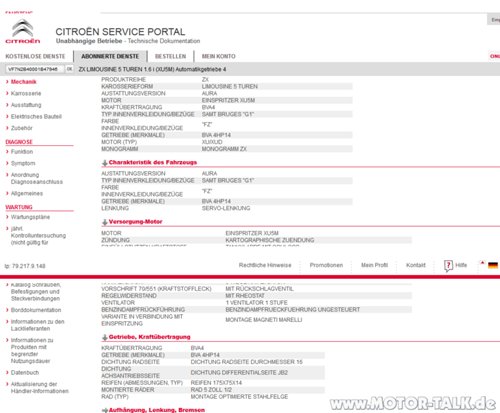Click MONTAGE OPTIMIERTE STAHLFELGE value
Image resolution: width=500 pixels, height=413 pixels.
(x=239, y=397)
